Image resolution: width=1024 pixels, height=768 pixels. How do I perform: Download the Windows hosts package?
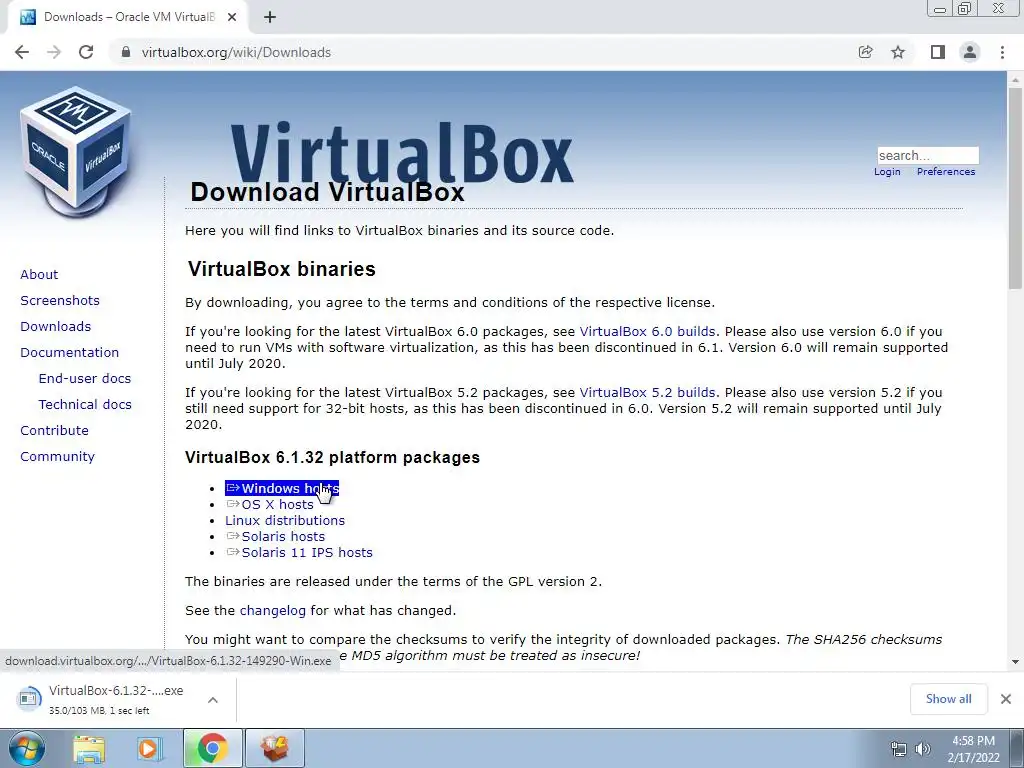pyautogui.click(x=282, y=488)
